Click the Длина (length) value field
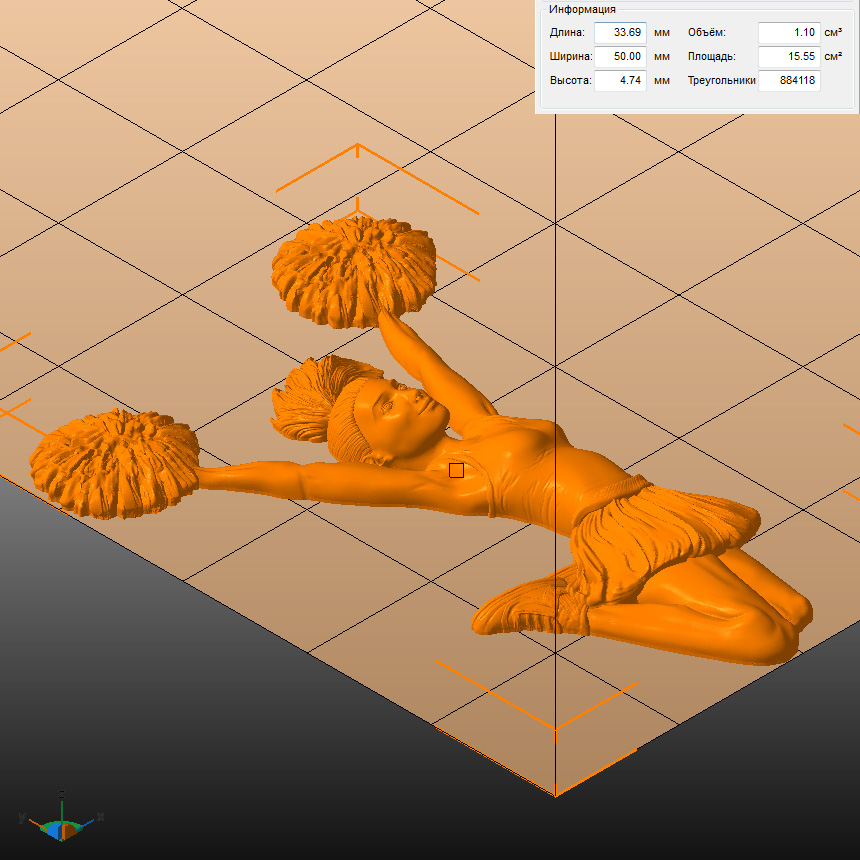This screenshot has width=860, height=860. [620, 32]
